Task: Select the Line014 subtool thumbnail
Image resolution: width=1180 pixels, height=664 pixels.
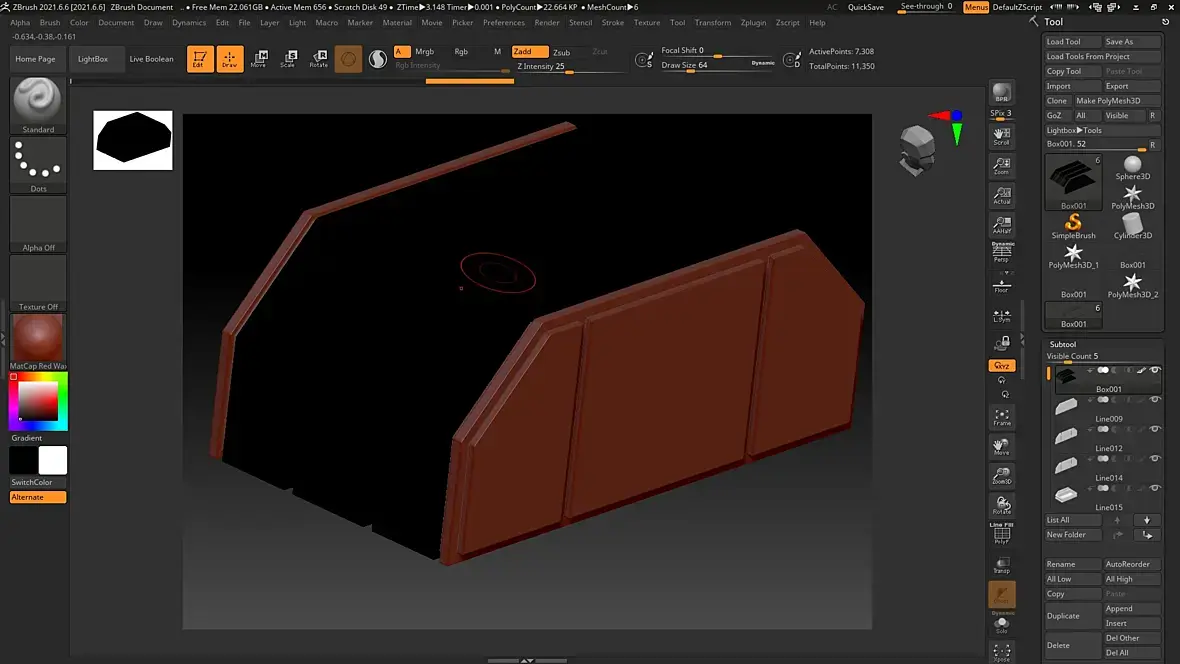Action: point(1067,464)
